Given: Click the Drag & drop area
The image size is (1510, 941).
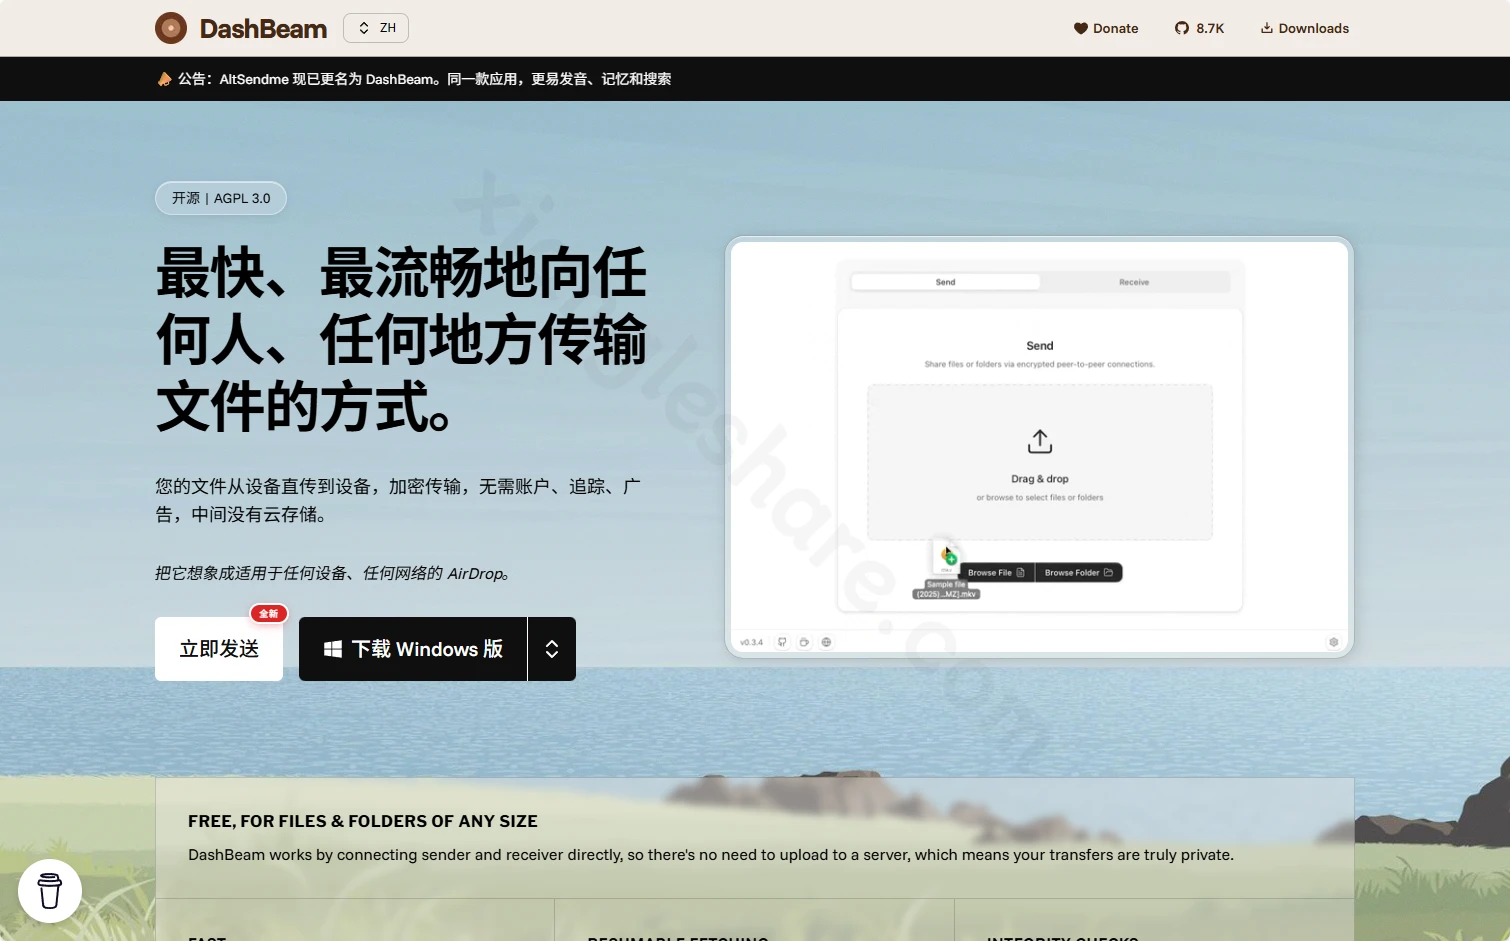Looking at the screenshot, I should click(x=1040, y=462).
